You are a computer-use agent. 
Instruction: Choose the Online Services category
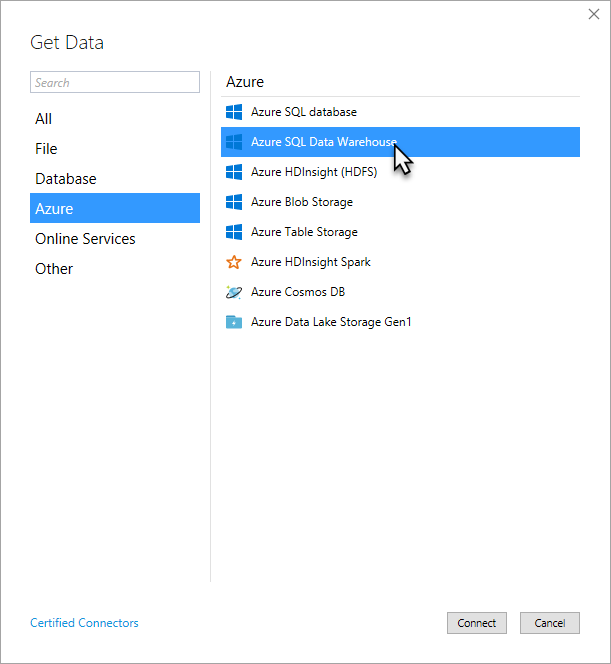coord(85,239)
